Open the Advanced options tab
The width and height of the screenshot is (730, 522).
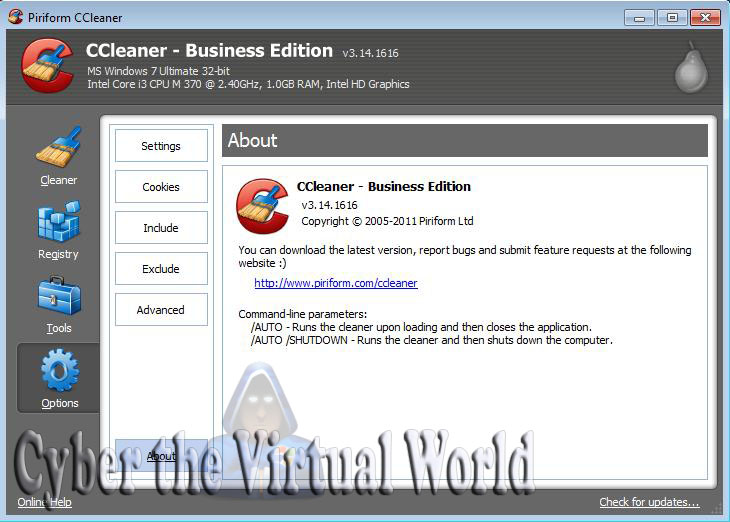(x=161, y=310)
